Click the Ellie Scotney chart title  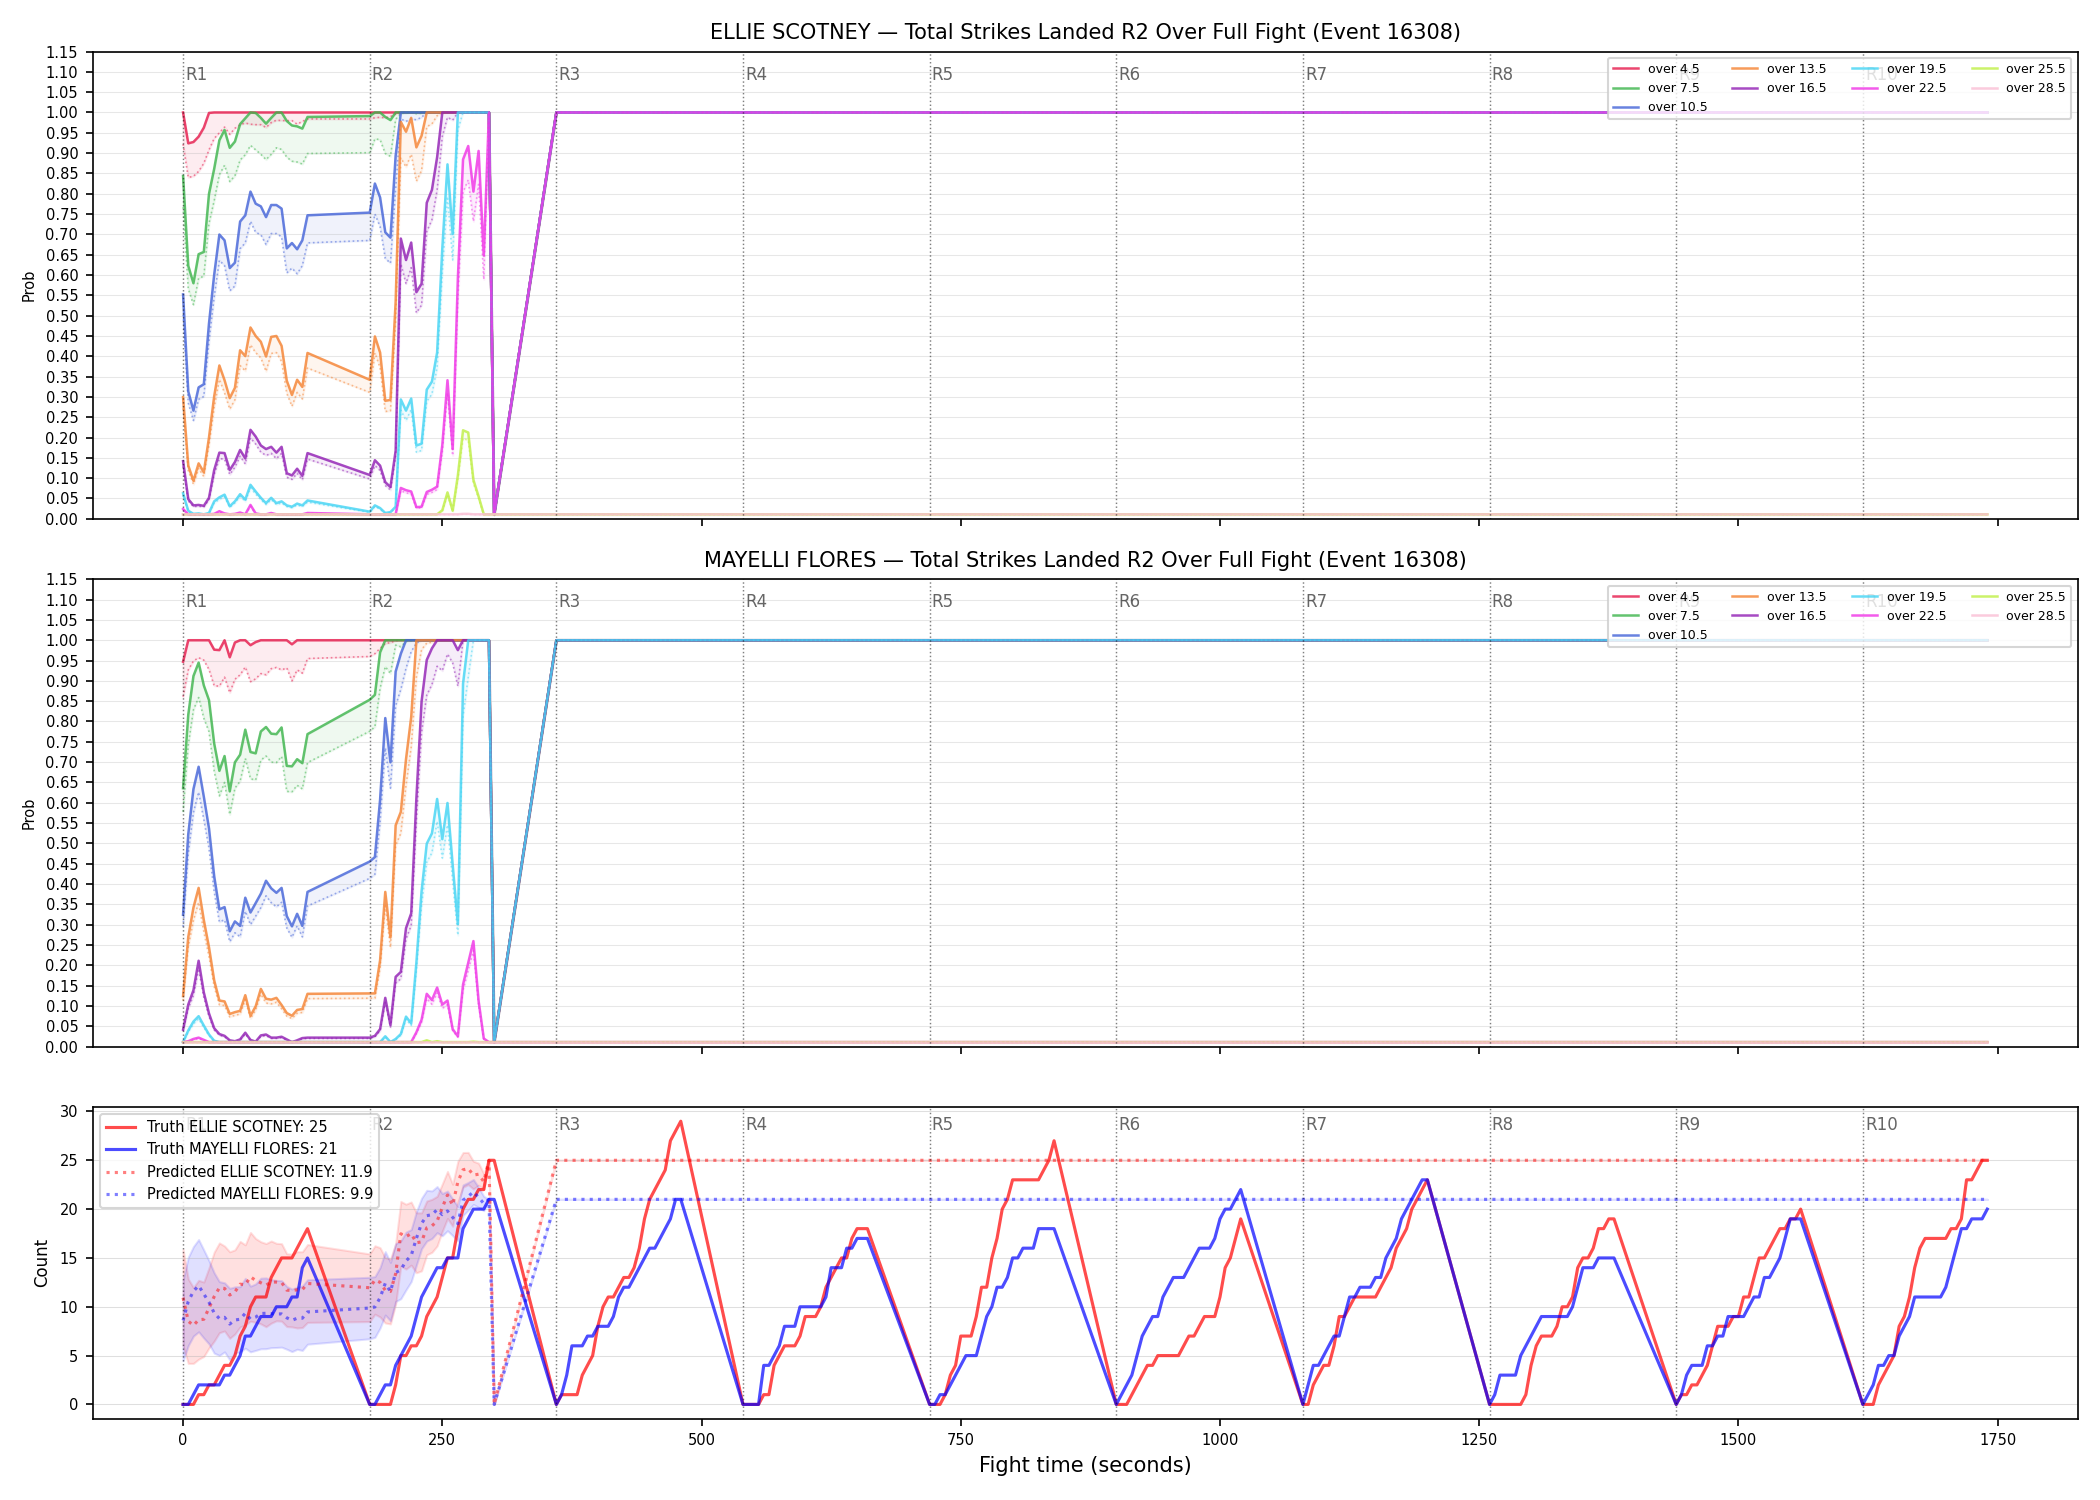tap(1085, 32)
